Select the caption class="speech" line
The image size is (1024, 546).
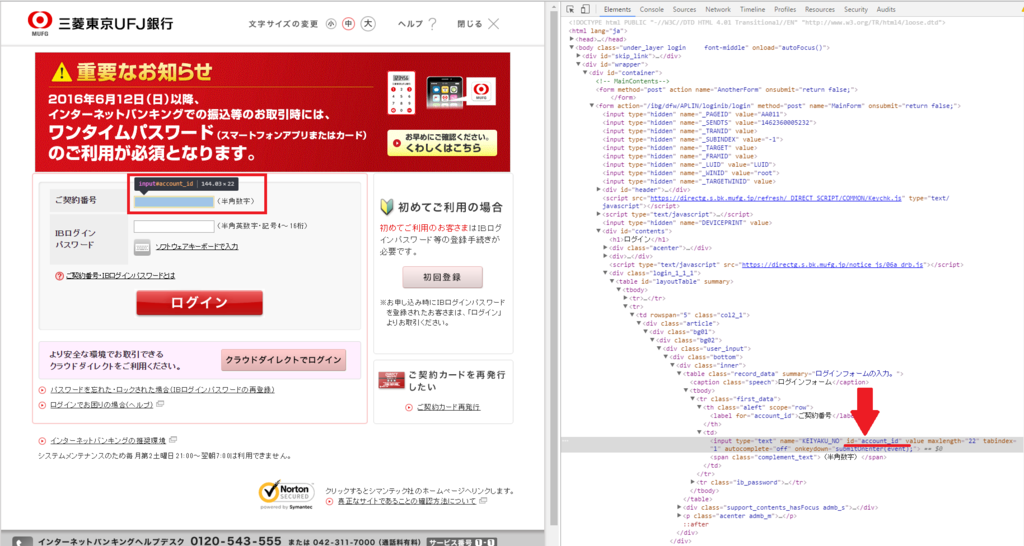(780, 383)
